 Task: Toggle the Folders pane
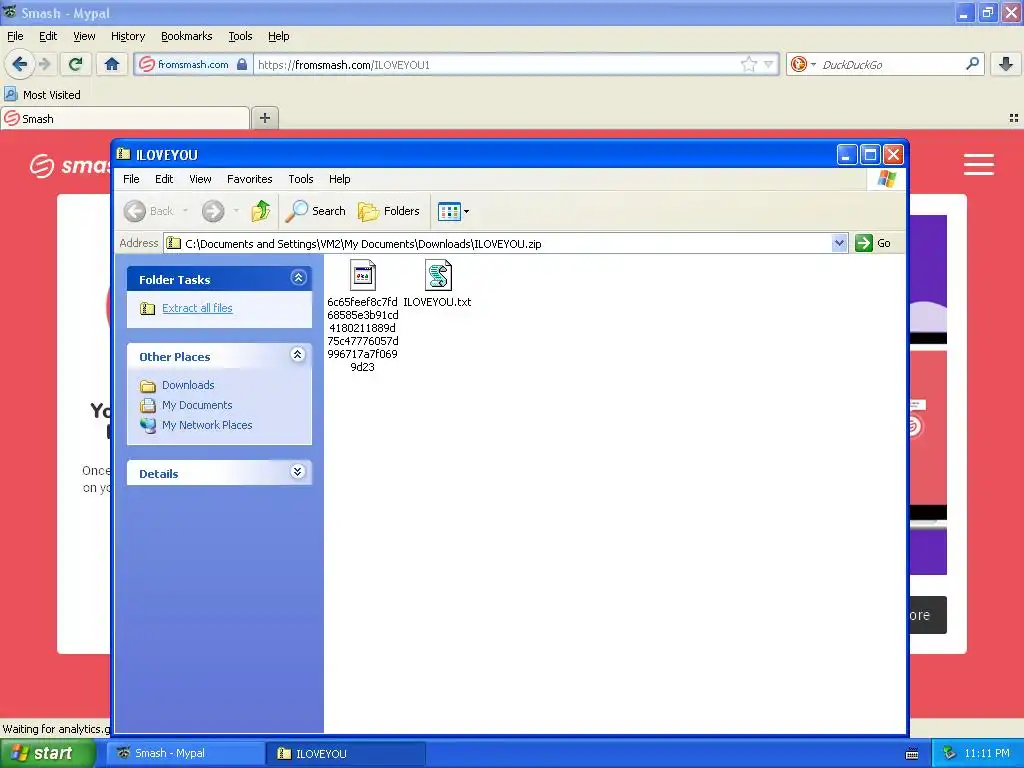click(389, 211)
